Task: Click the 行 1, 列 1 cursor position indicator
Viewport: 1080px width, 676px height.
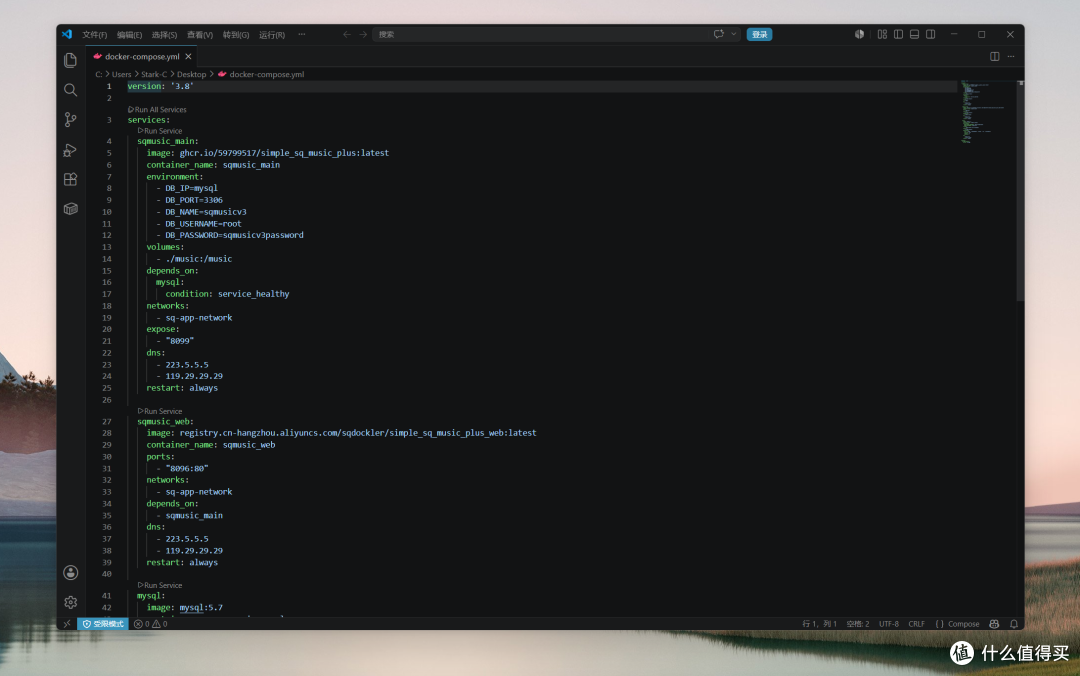Action: [819, 624]
